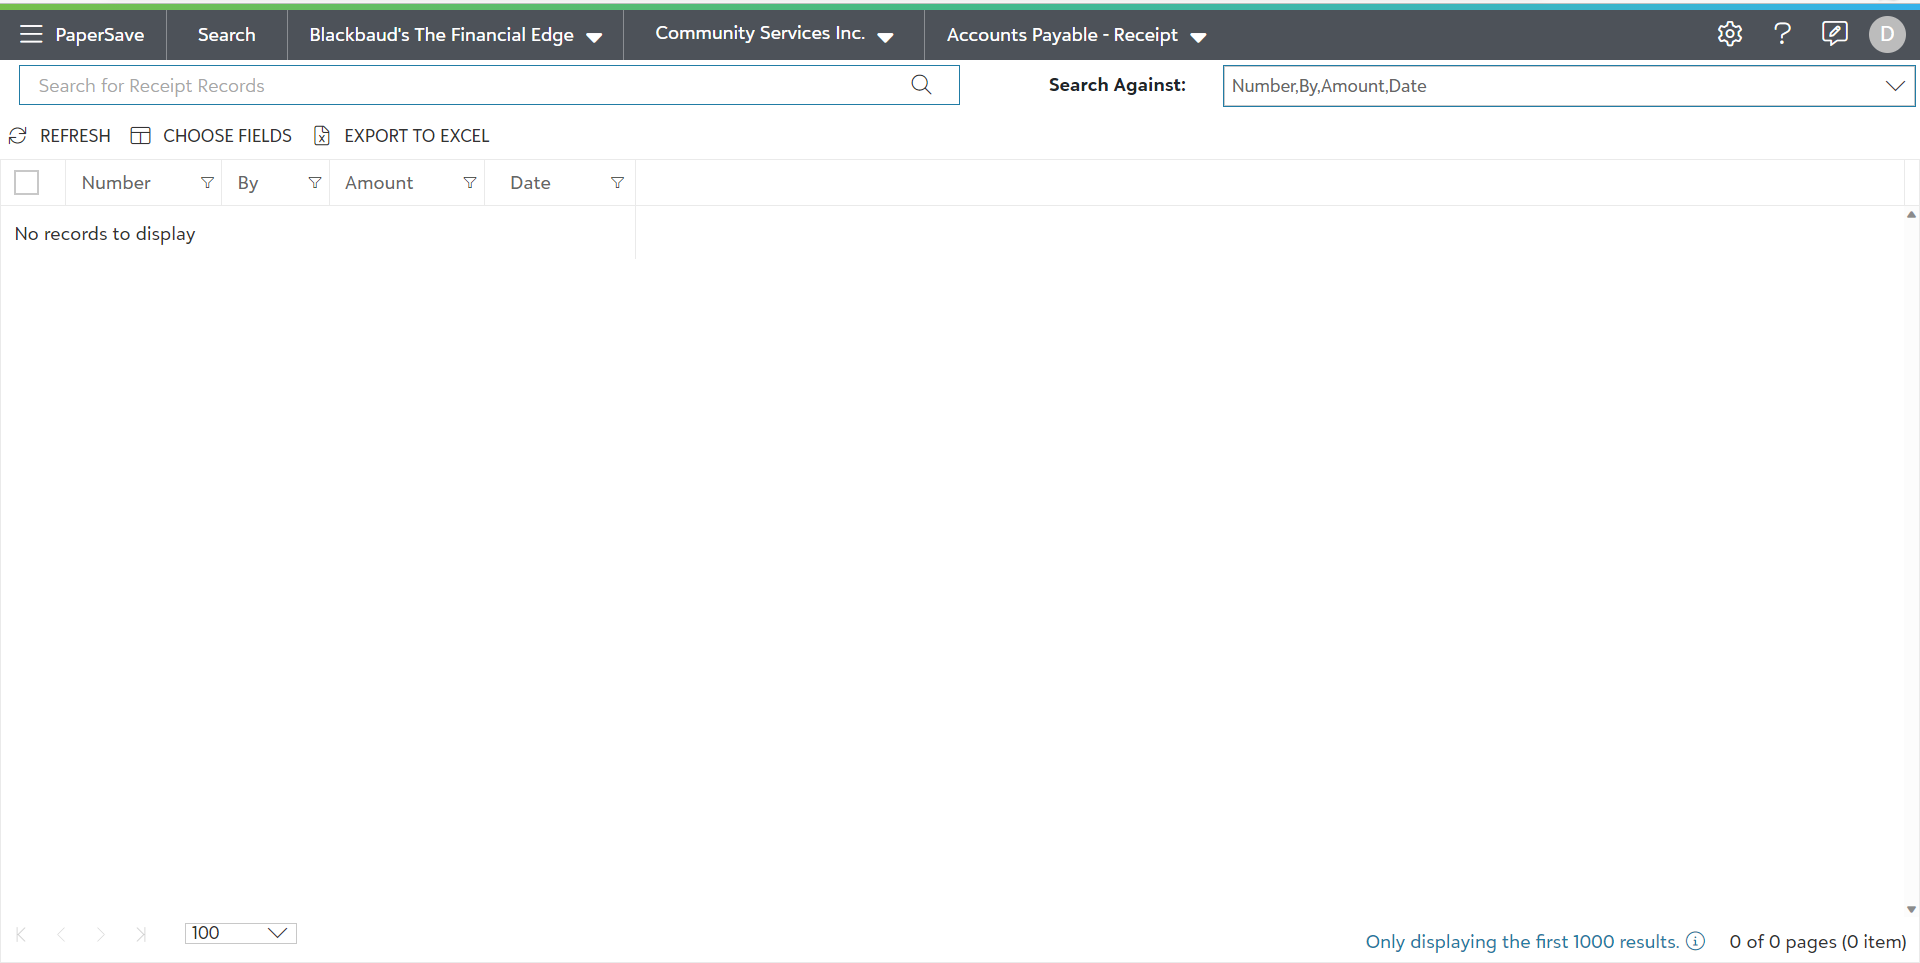
Task: Click the REFRESH button
Action: pos(60,136)
